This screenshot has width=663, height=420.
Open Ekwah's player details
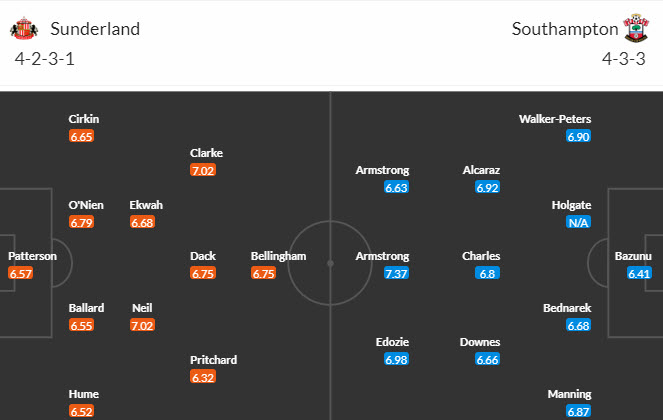[146, 205]
